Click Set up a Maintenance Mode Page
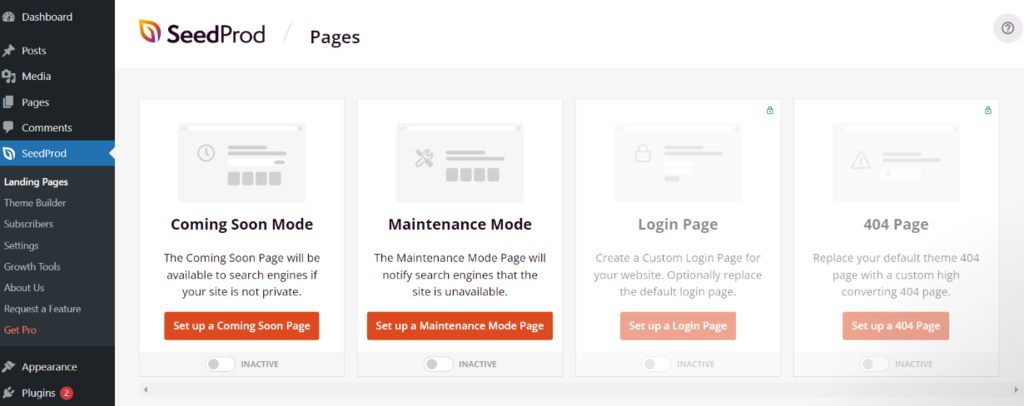Viewport: 1024px width, 406px height. (x=460, y=326)
